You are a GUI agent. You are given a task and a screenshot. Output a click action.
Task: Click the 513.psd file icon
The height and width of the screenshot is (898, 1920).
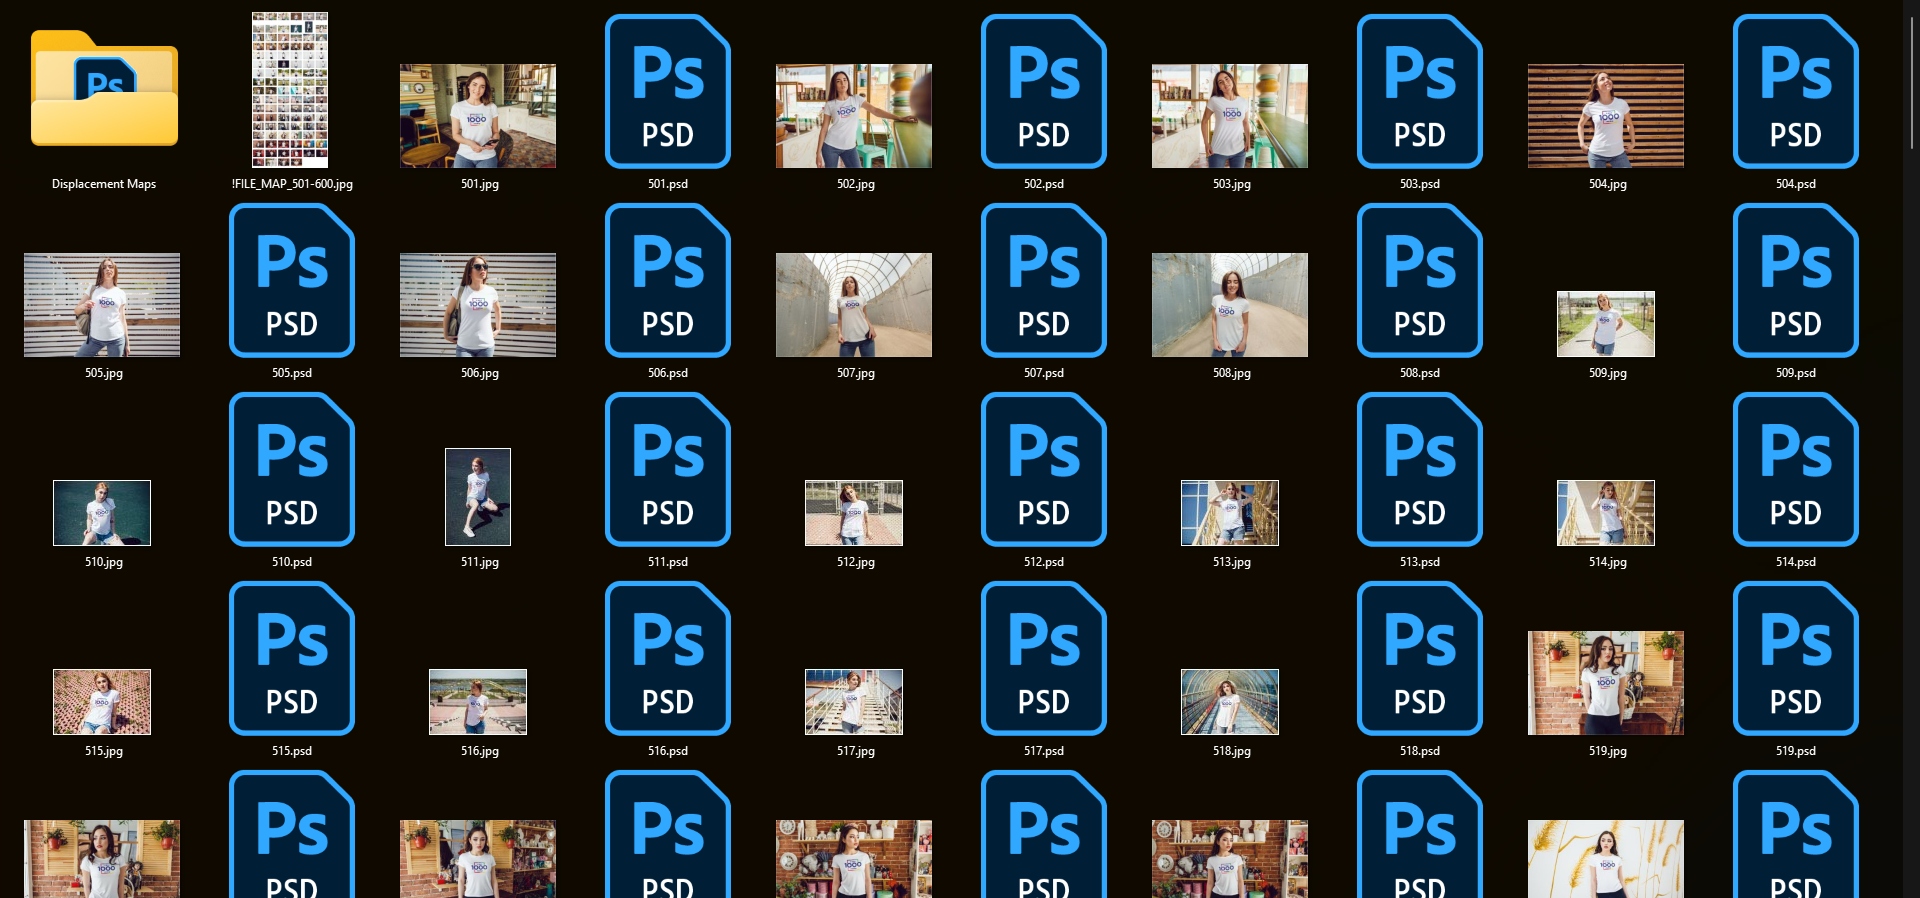(1419, 470)
